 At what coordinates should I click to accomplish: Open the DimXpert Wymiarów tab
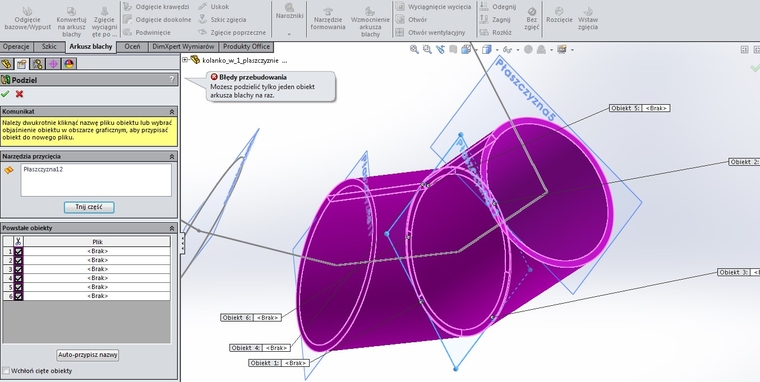click(x=183, y=47)
